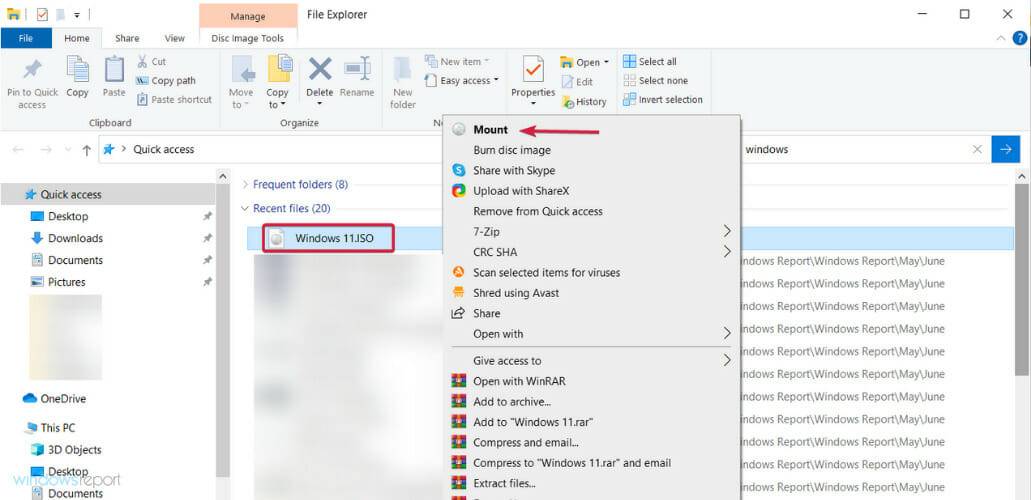Click the Cut scissors icon
This screenshot has height=500, width=1031.
142,61
